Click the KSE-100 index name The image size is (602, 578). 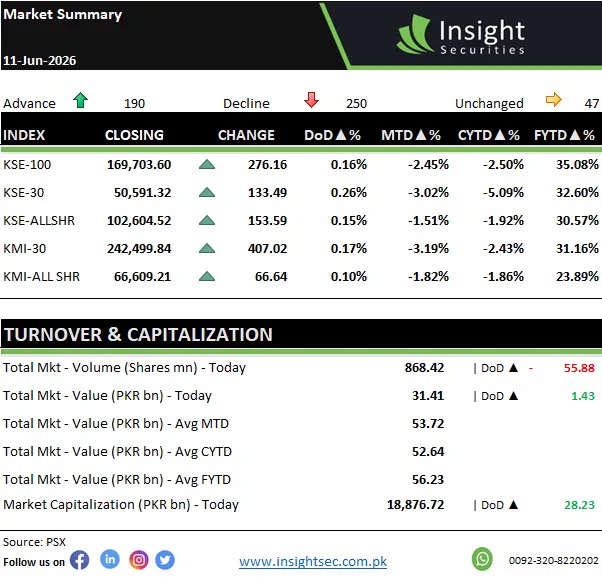pos(27,165)
